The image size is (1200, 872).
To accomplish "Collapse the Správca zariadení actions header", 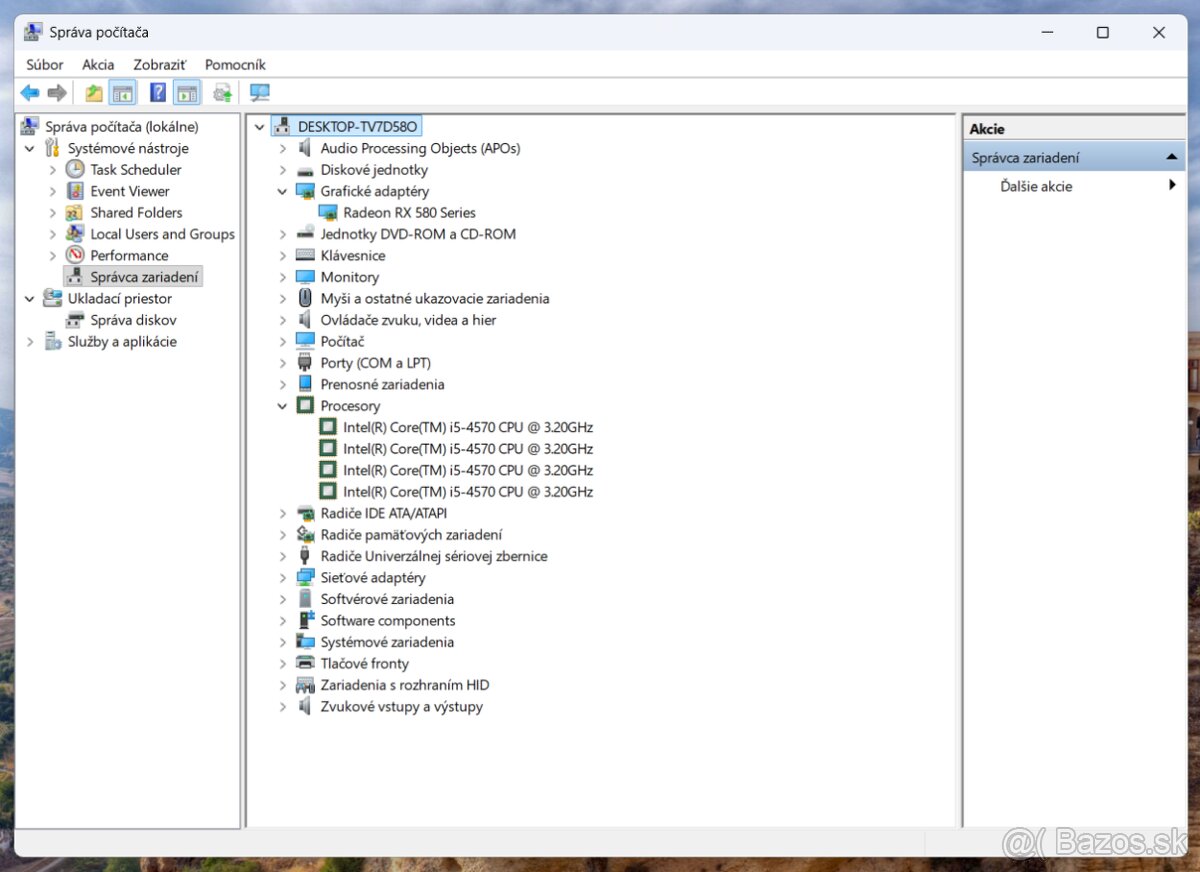I will pos(1171,157).
